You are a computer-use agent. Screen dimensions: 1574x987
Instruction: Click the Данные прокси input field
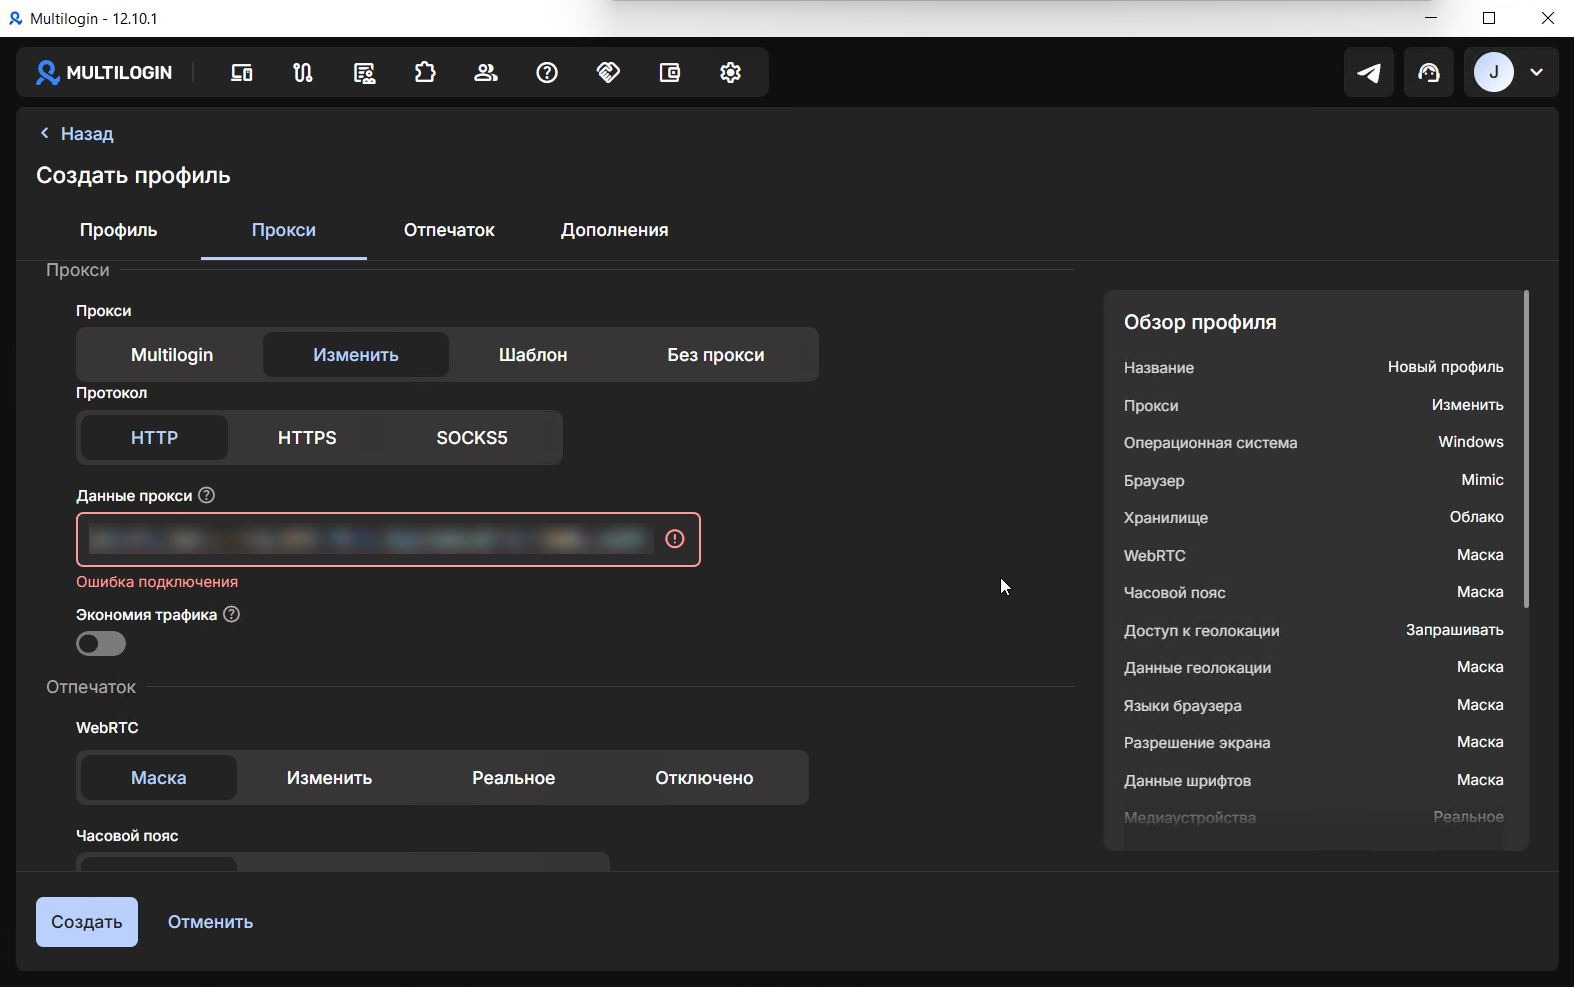[388, 540]
